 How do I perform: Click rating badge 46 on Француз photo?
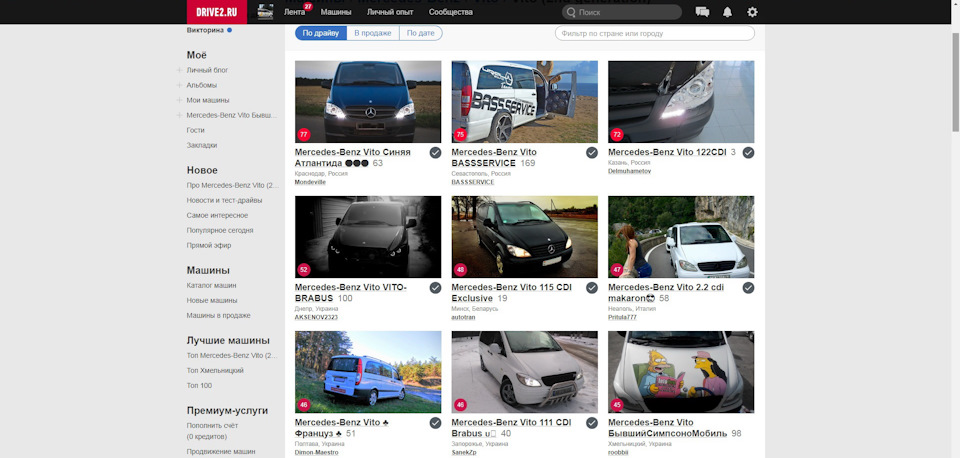tap(304, 405)
